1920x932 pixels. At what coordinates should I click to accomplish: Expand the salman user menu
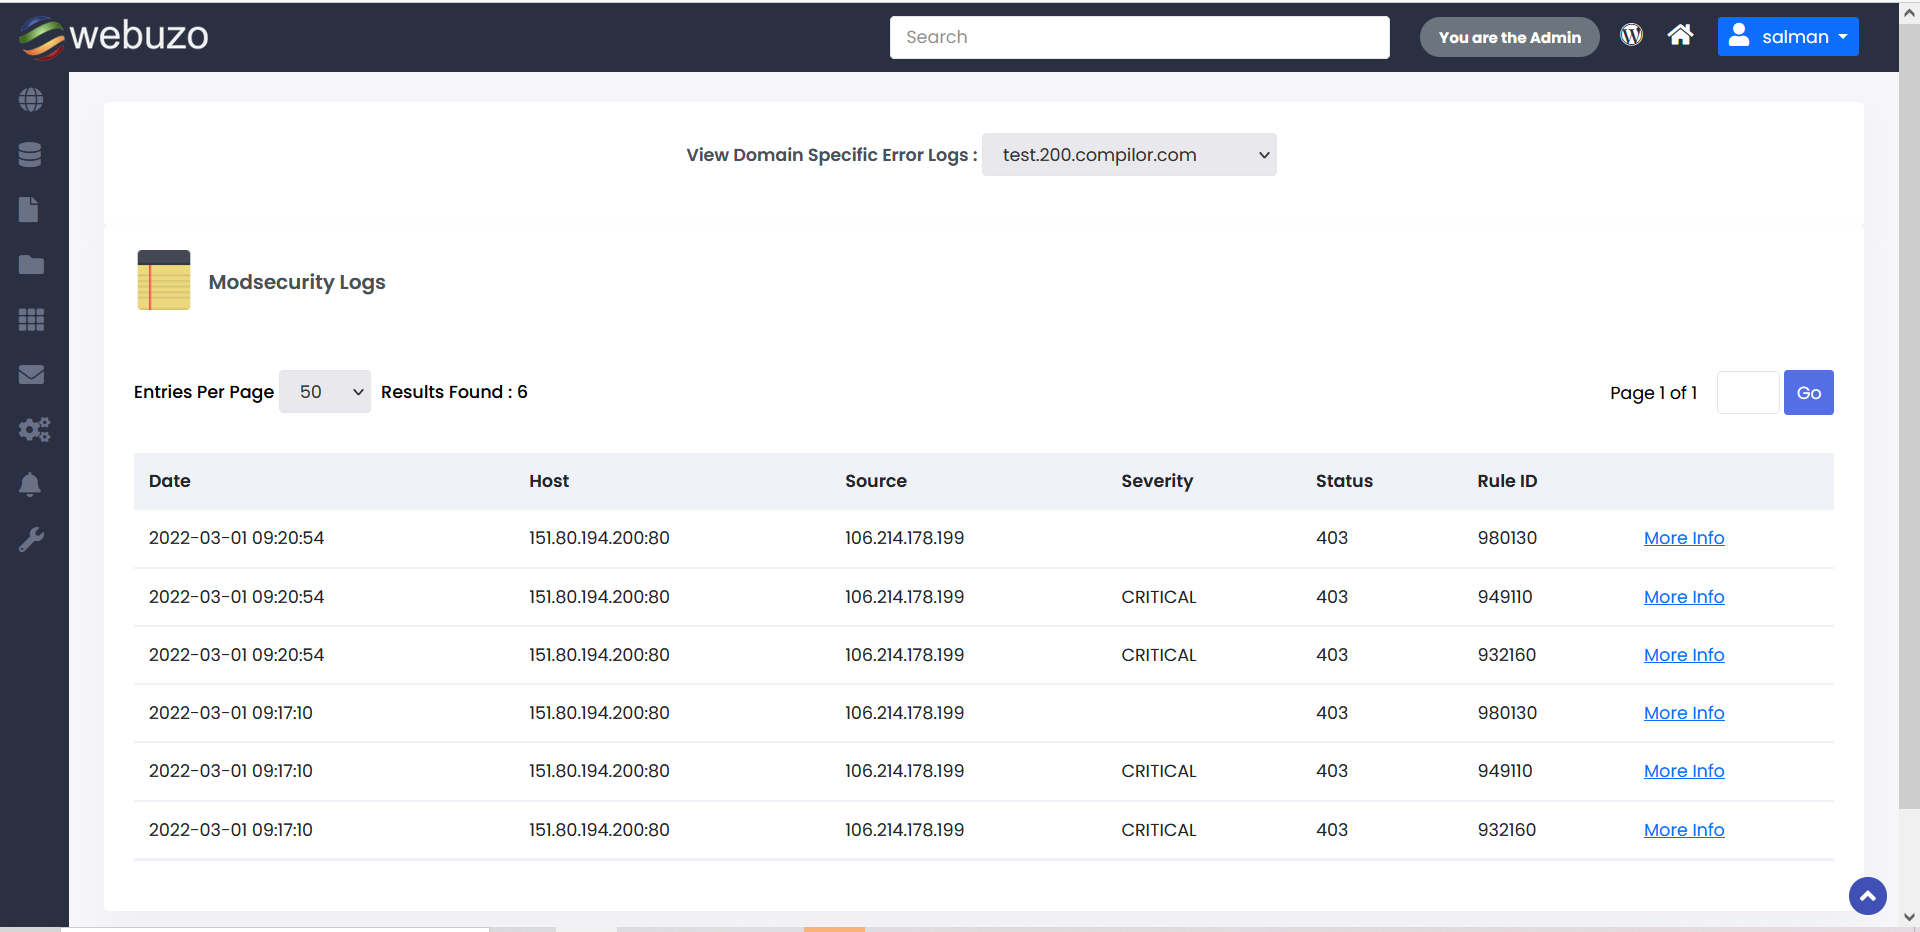pyautogui.click(x=1788, y=37)
